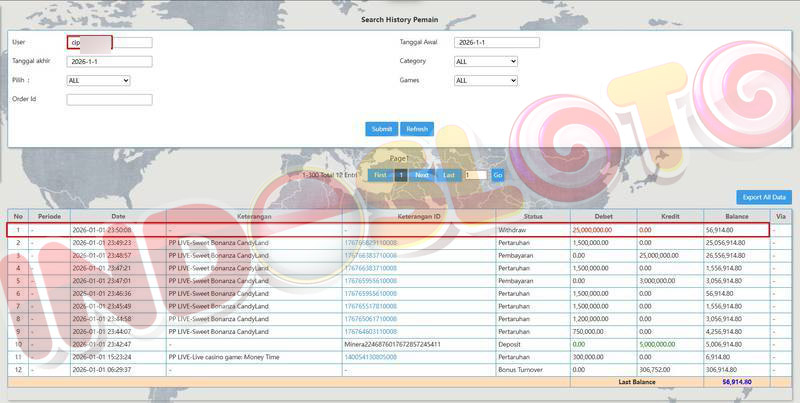Click the Go pagination button
The height and width of the screenshot is (403, 800).
(x=497, y=175)
